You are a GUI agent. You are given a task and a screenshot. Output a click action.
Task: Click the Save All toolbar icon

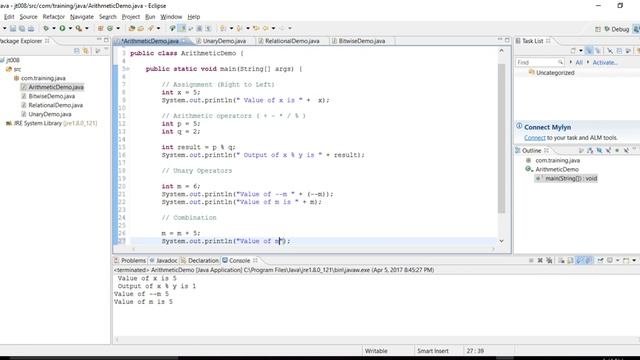point(22,29)
